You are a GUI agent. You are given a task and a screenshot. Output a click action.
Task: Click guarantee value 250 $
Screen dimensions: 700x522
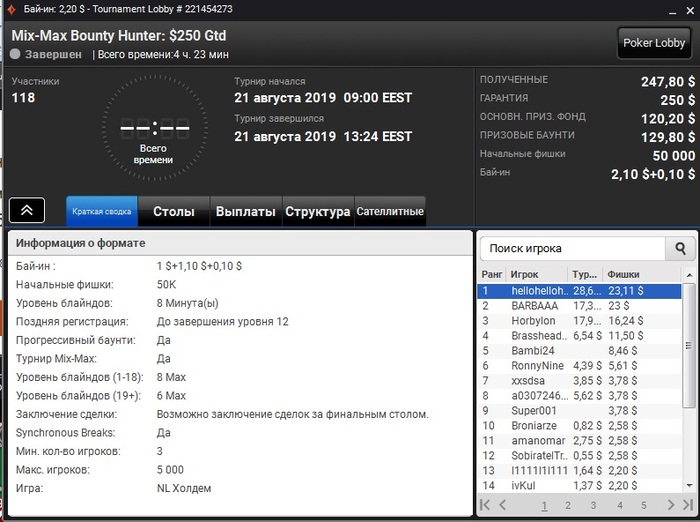pos(678,100)
